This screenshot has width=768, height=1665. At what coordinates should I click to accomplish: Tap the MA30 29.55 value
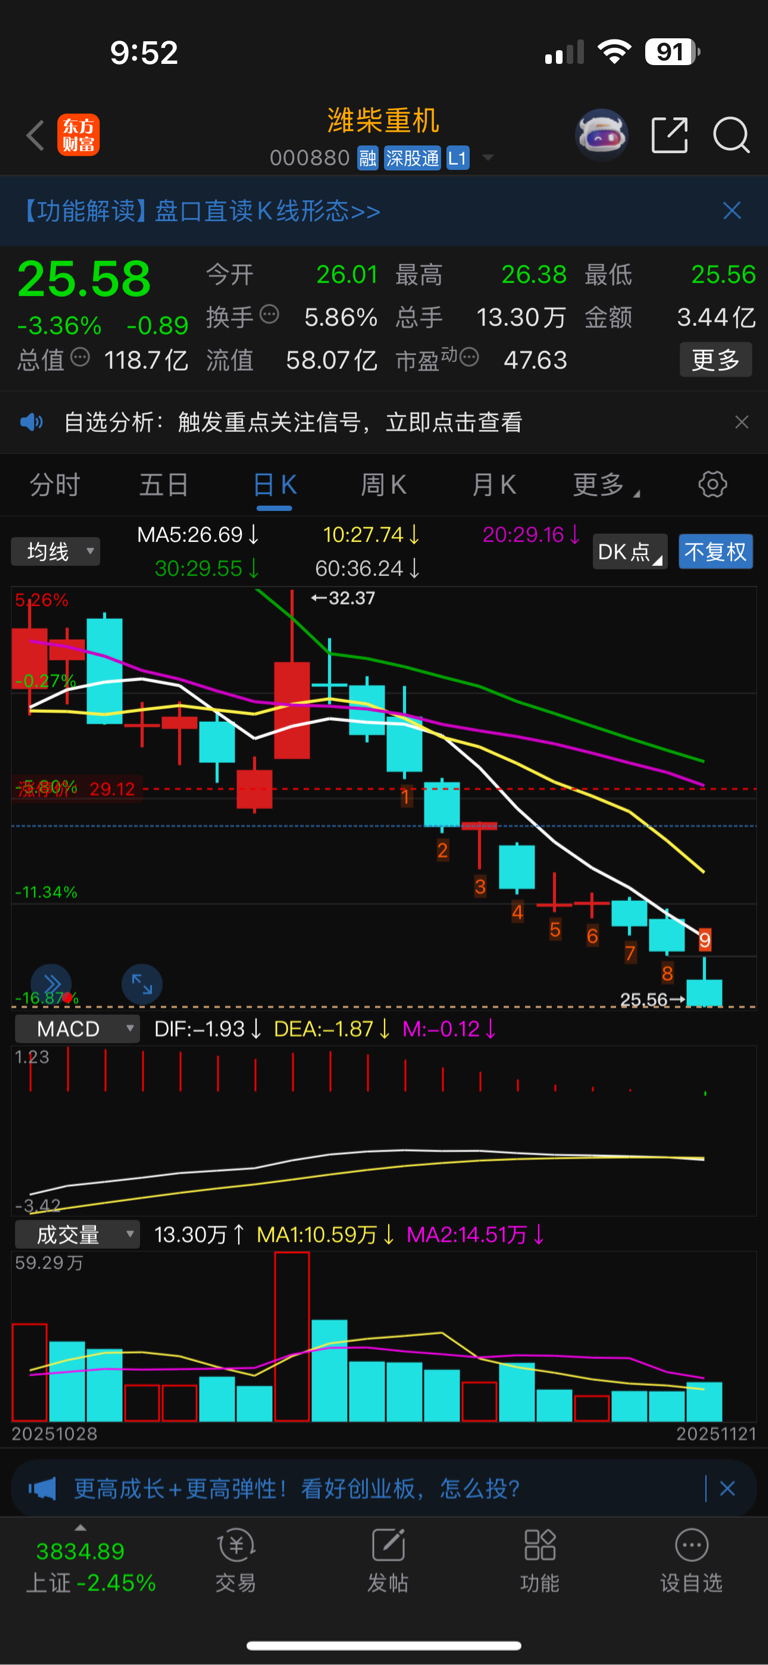(x=207, y=569)
